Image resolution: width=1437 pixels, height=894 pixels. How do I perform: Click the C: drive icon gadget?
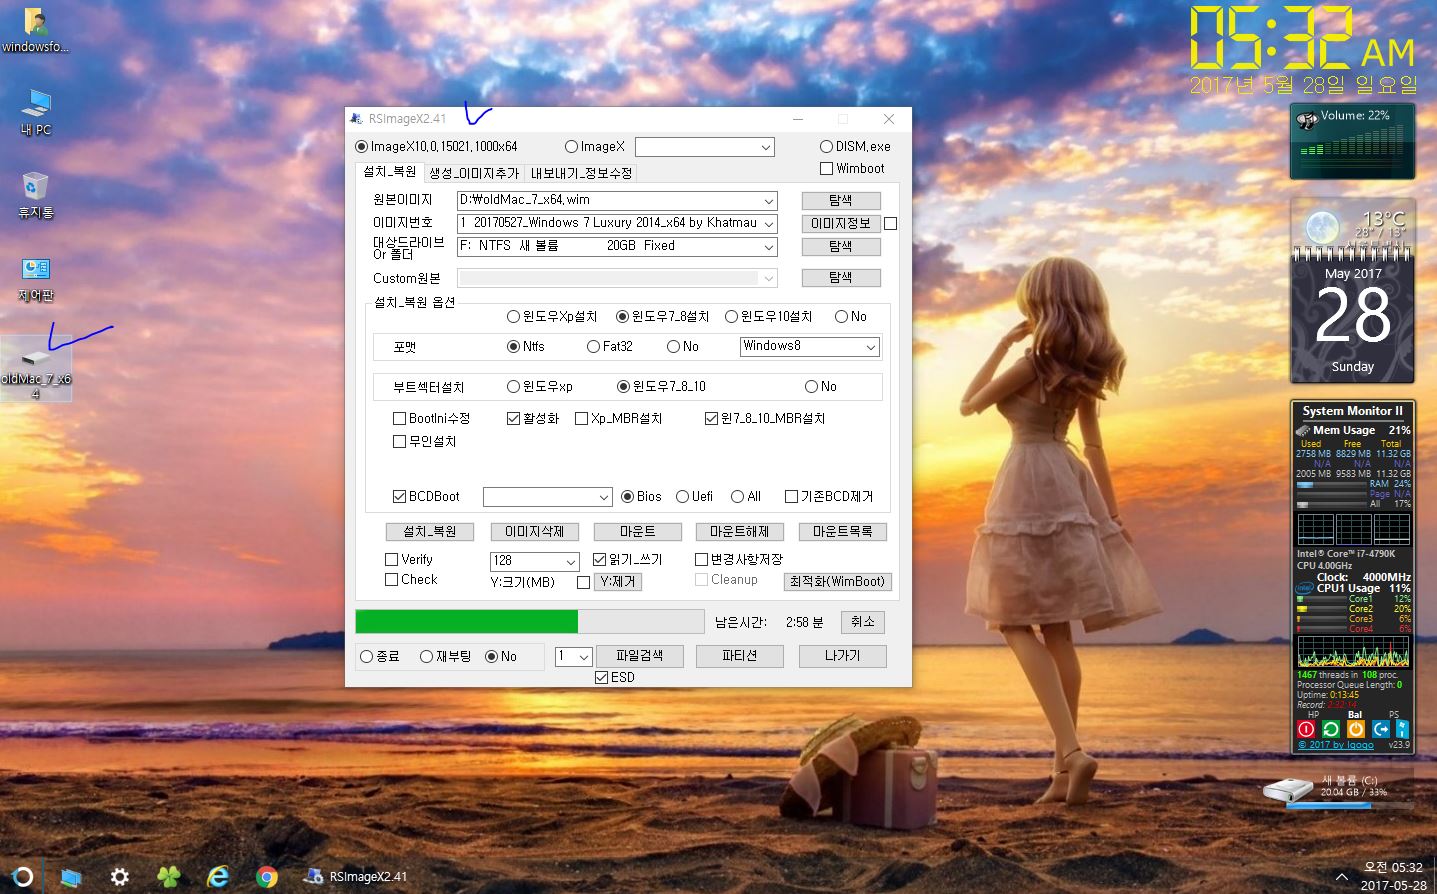click(x=1287, y=789)
